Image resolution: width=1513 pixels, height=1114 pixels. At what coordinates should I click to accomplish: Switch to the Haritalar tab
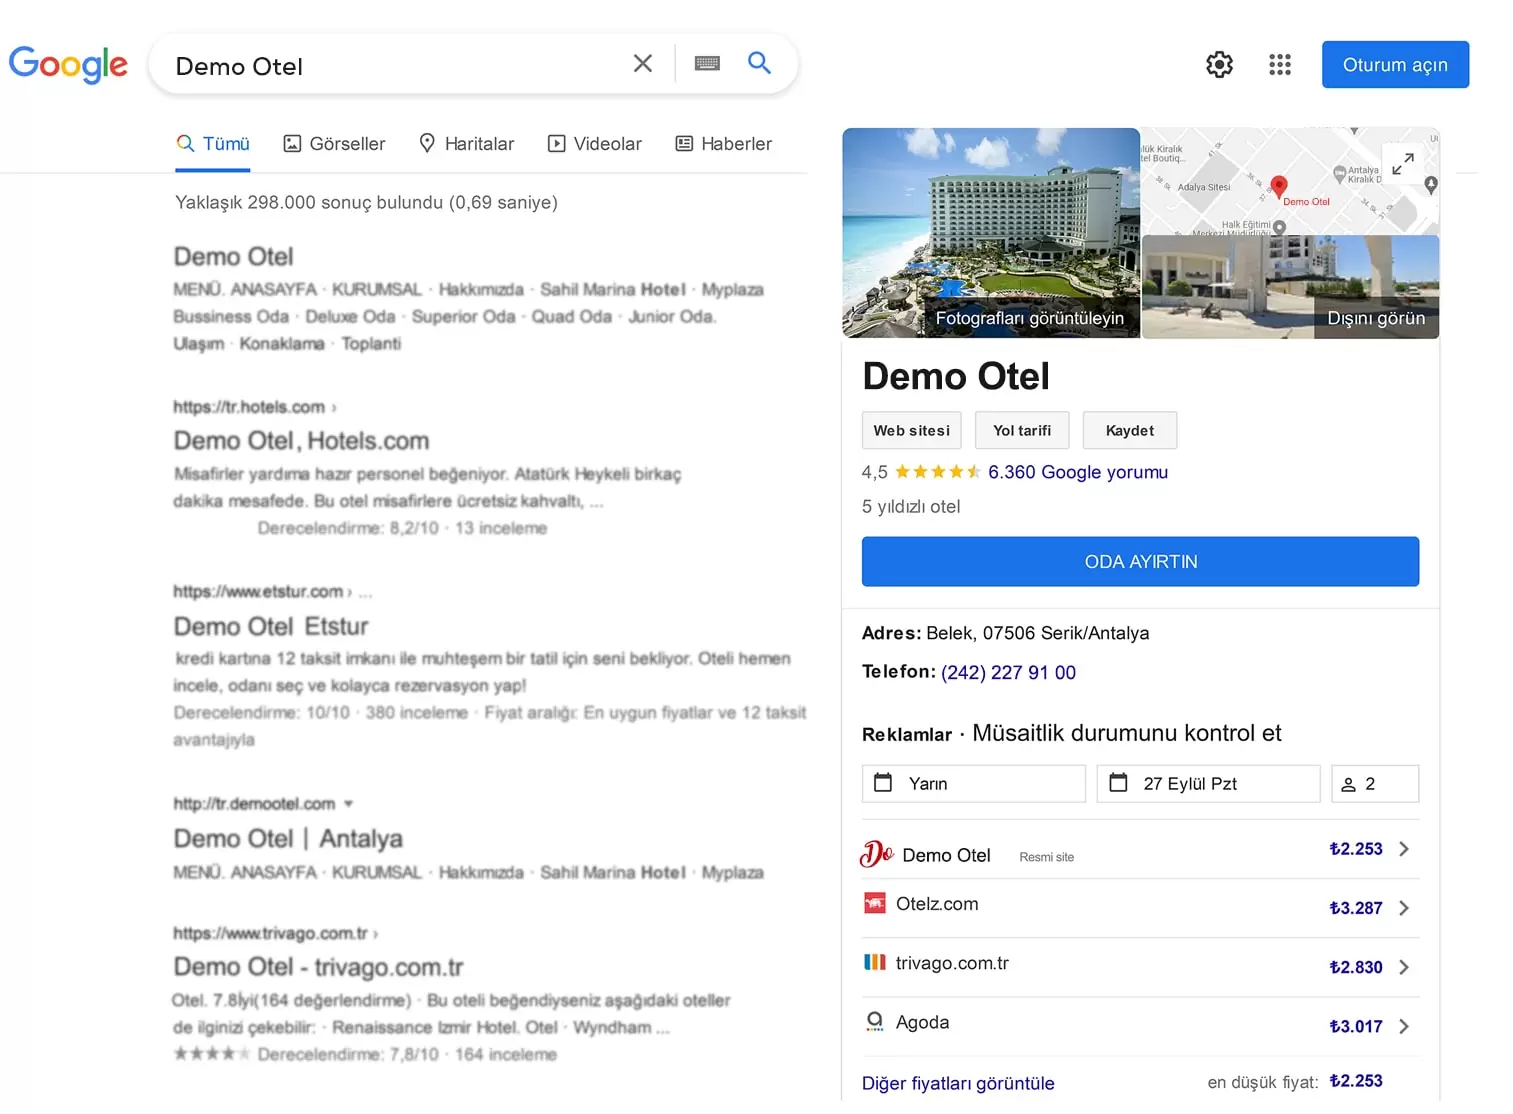click(466, 144)
